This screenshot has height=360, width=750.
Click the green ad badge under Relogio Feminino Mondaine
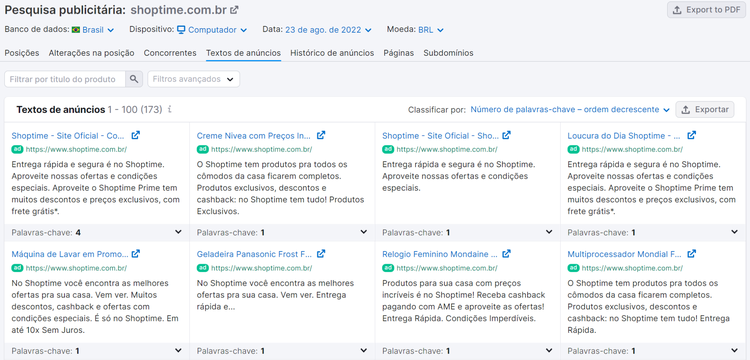pos(388,268)
